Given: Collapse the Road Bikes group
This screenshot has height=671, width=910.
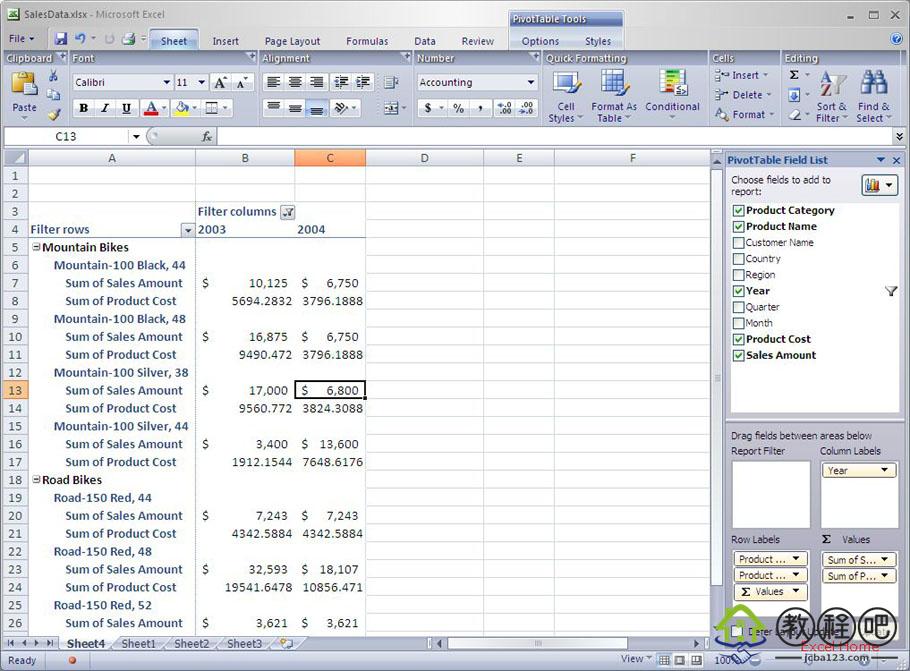Looking at the screenshot, I should [x=37, y=479].
